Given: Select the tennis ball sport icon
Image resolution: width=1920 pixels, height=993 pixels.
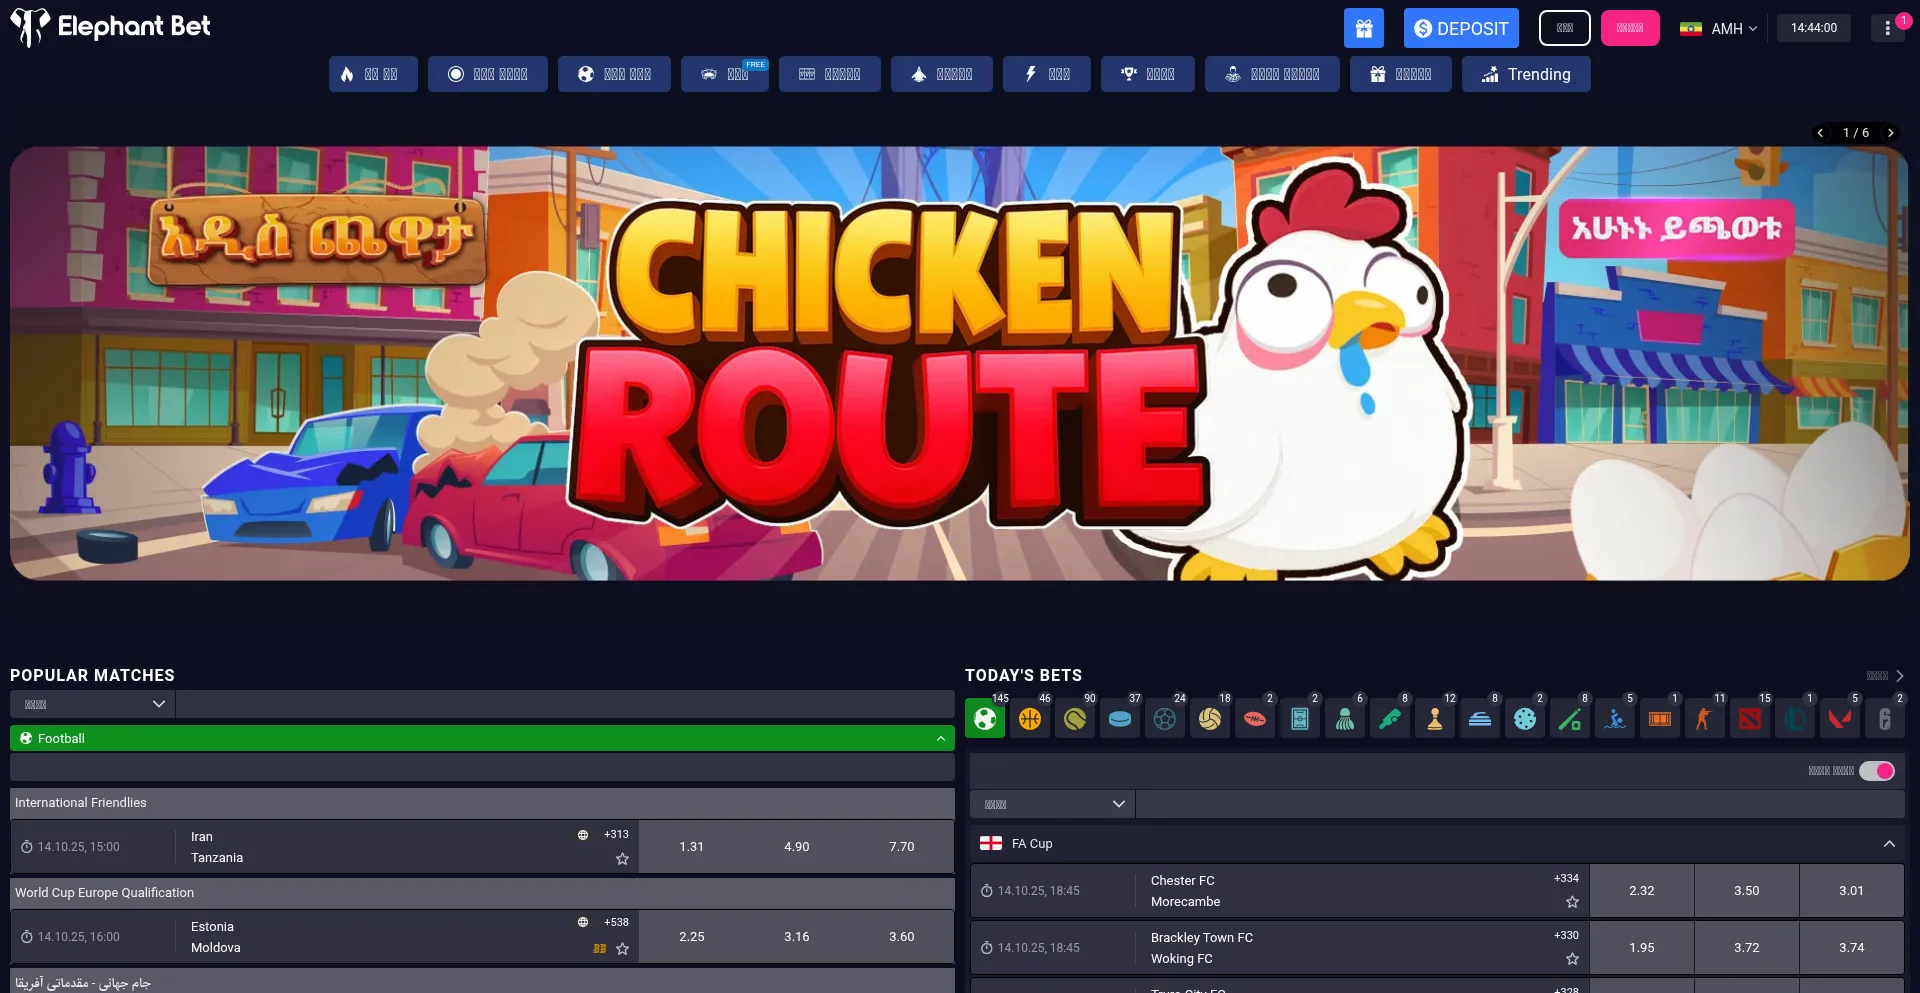Looking at the screenshot, I should [x=1075, y=719].
